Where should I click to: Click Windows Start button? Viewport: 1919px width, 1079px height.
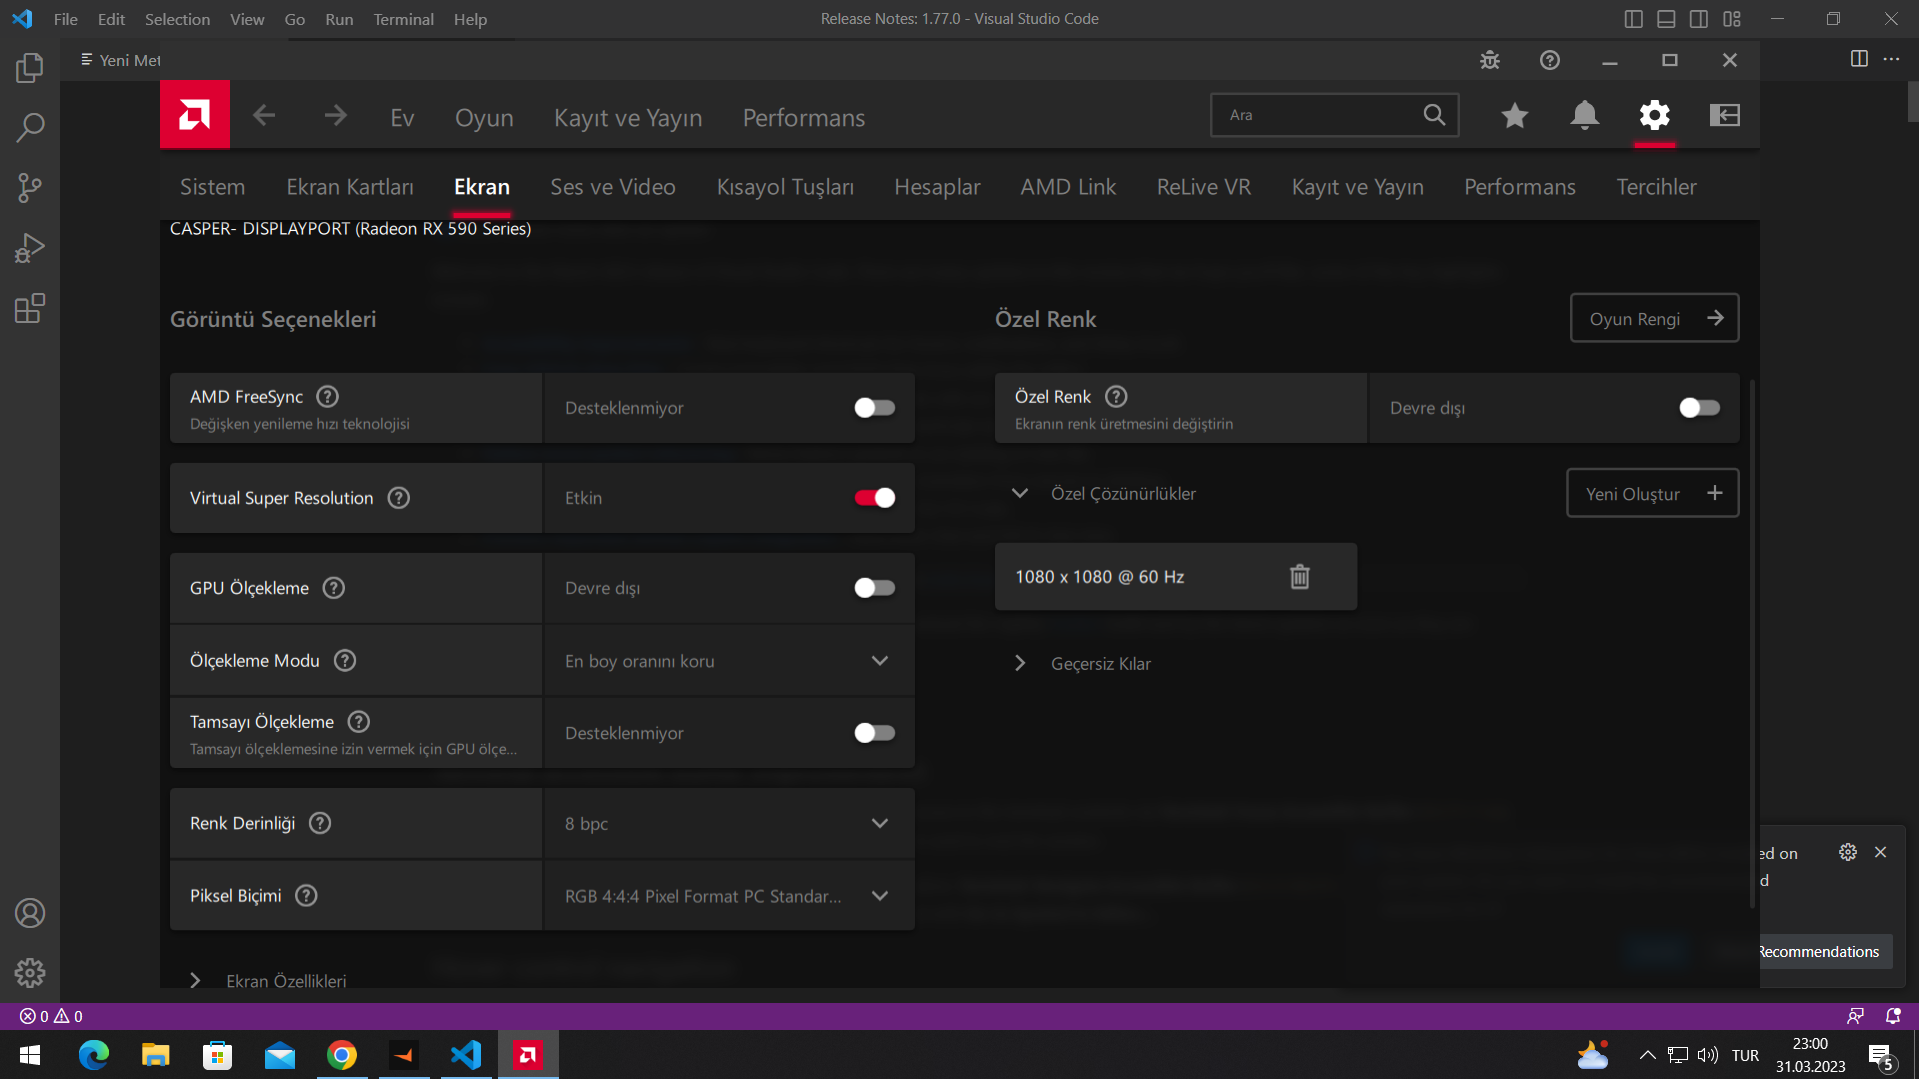tap(30, 1055)
